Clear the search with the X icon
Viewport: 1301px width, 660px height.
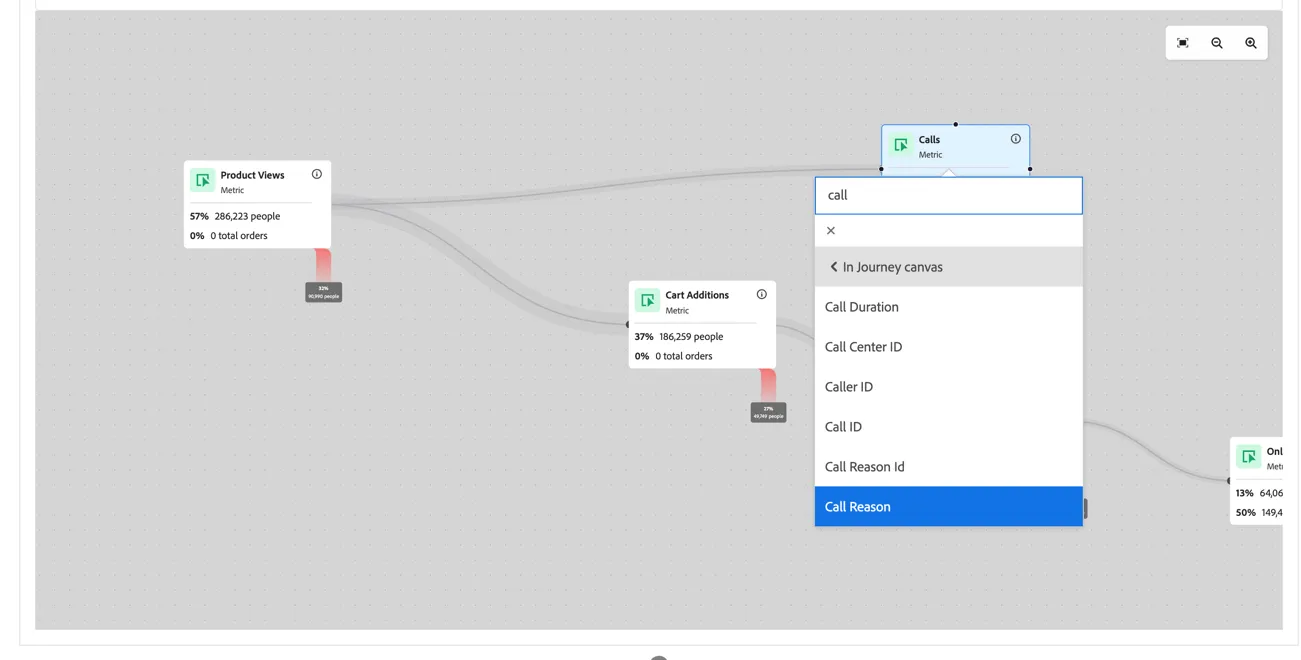coord(831,231)
